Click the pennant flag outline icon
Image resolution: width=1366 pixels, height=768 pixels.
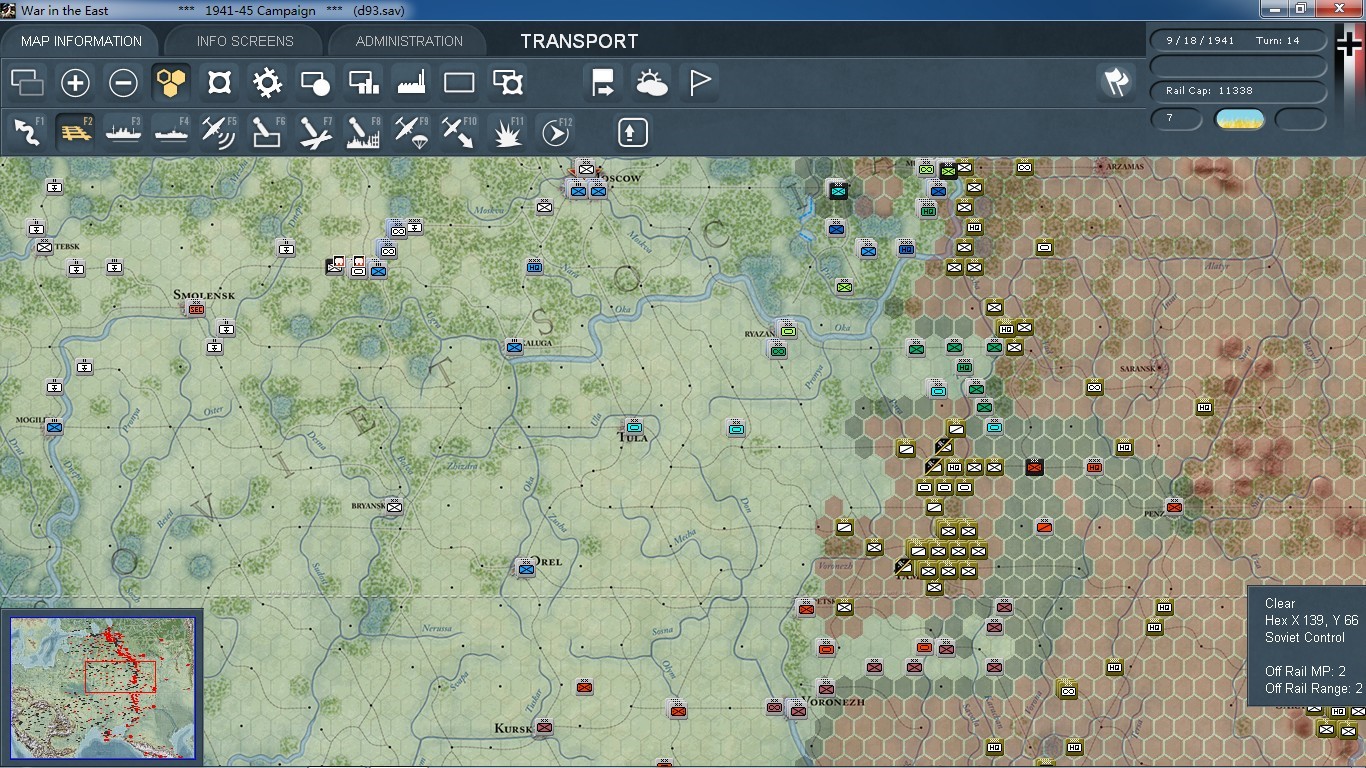click(699, 83)
